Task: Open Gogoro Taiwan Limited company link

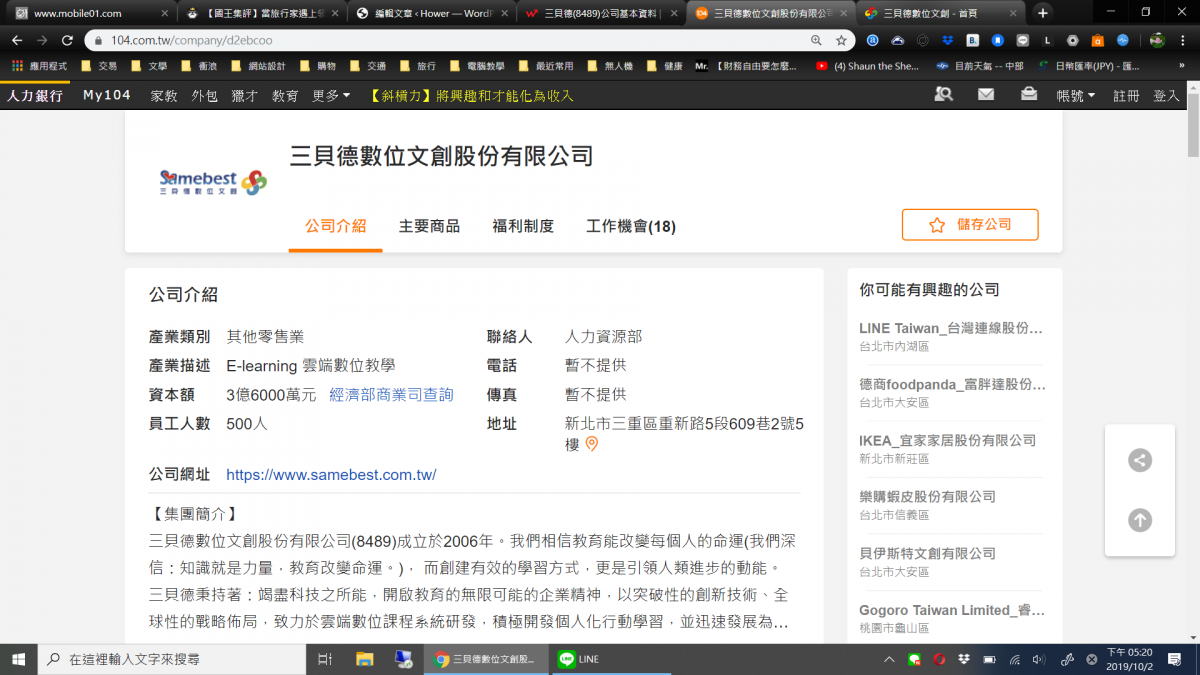Action: (951, 610)
